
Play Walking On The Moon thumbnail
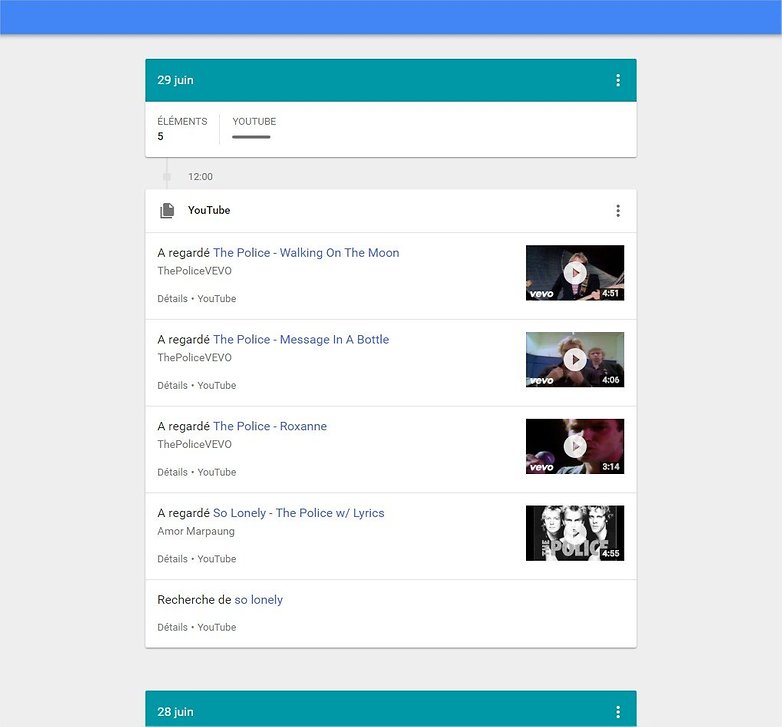pos(575,273)
